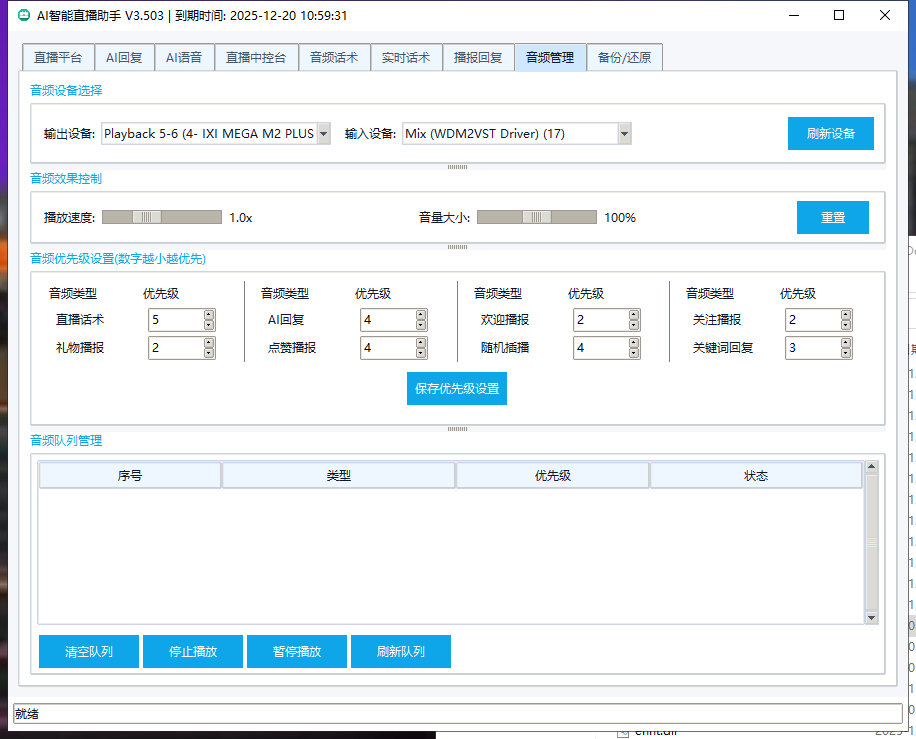Image resolution: width=916 pixels, height=739 pixels.
Task: Decrease 礼物播报 priority with down arrow
Action: click(209, 353)
